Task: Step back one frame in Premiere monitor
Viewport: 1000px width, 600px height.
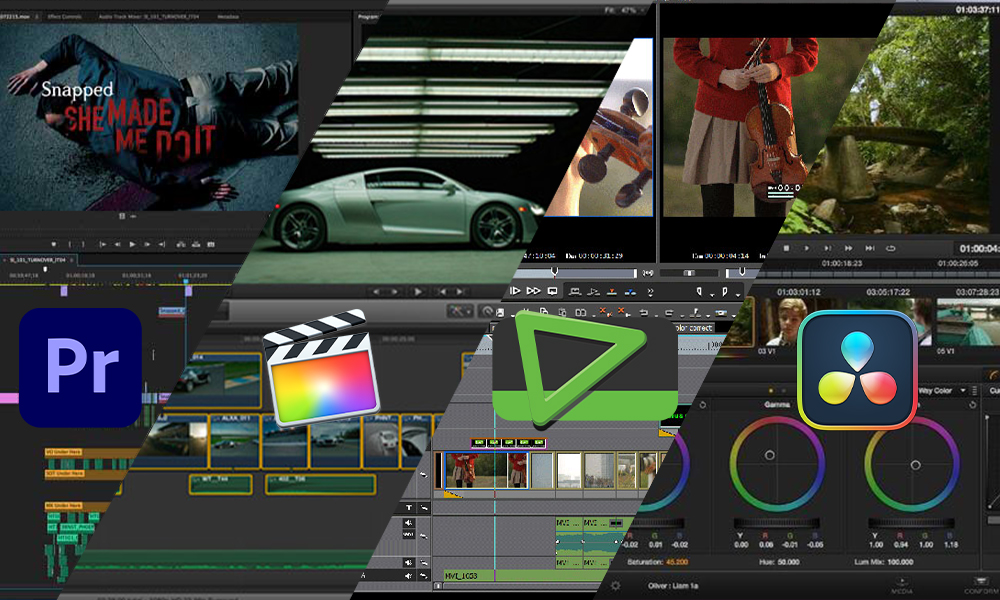Action: [x=117, y=244]
